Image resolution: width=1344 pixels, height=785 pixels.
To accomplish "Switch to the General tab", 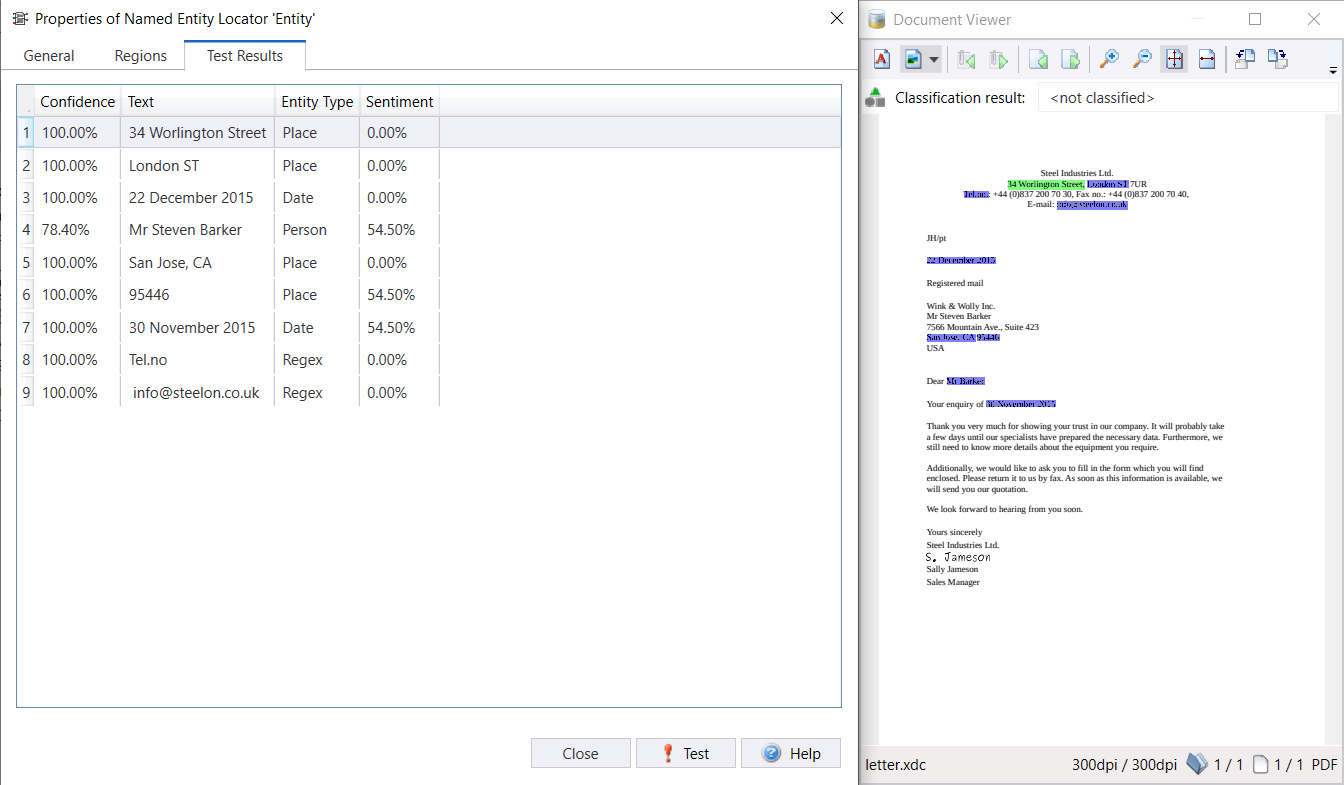I will pyautogui.click(x=49, y=56).
